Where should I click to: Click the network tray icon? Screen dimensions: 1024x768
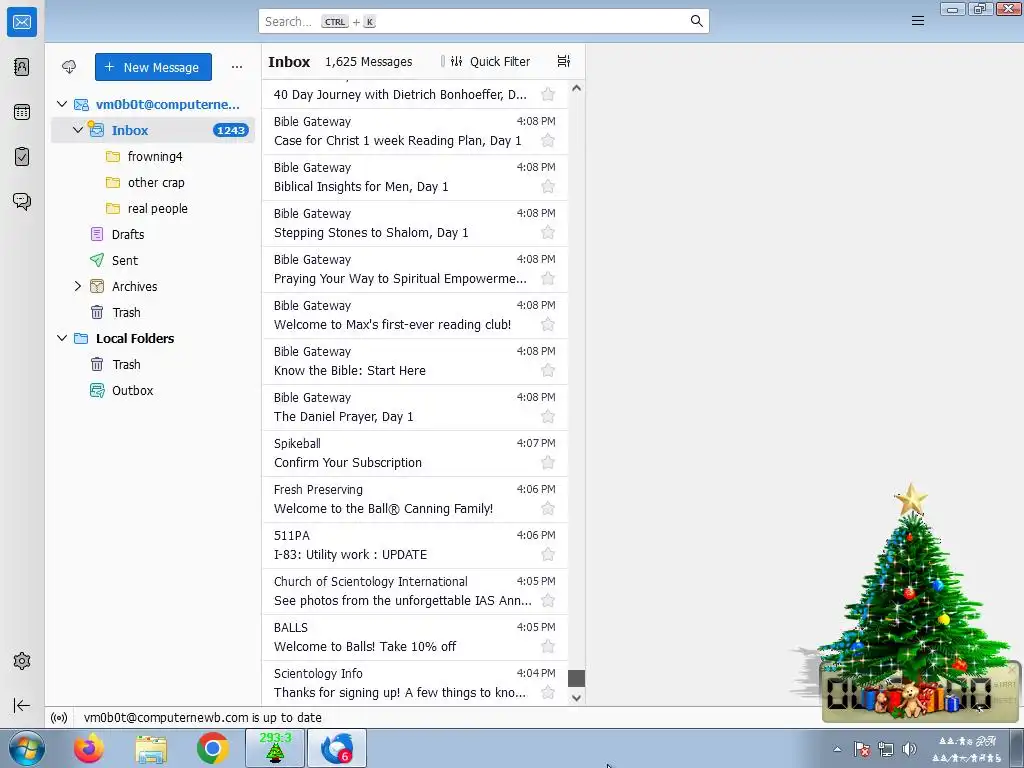tap(886, 749)
